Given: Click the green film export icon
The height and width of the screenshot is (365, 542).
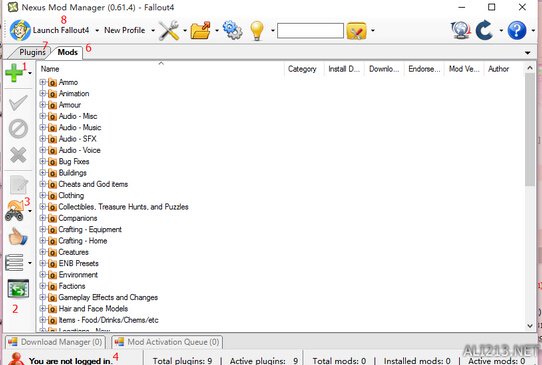Looking at the screenshot, I should [18, 289].
